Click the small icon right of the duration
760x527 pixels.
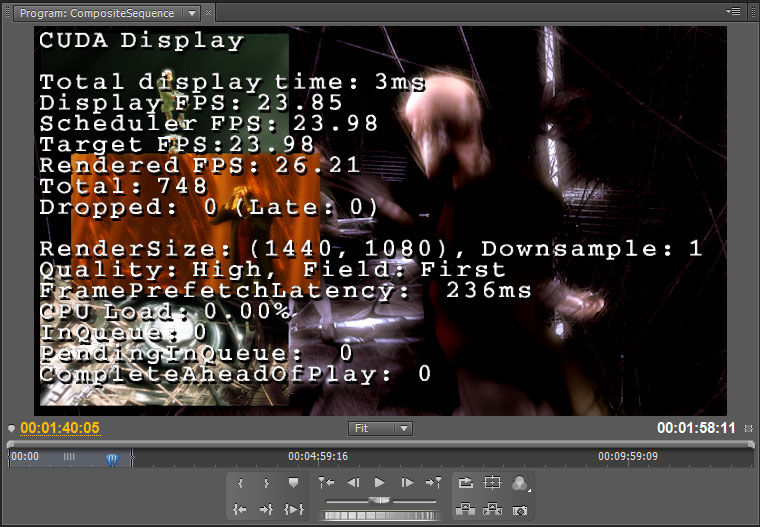[748, 429]
